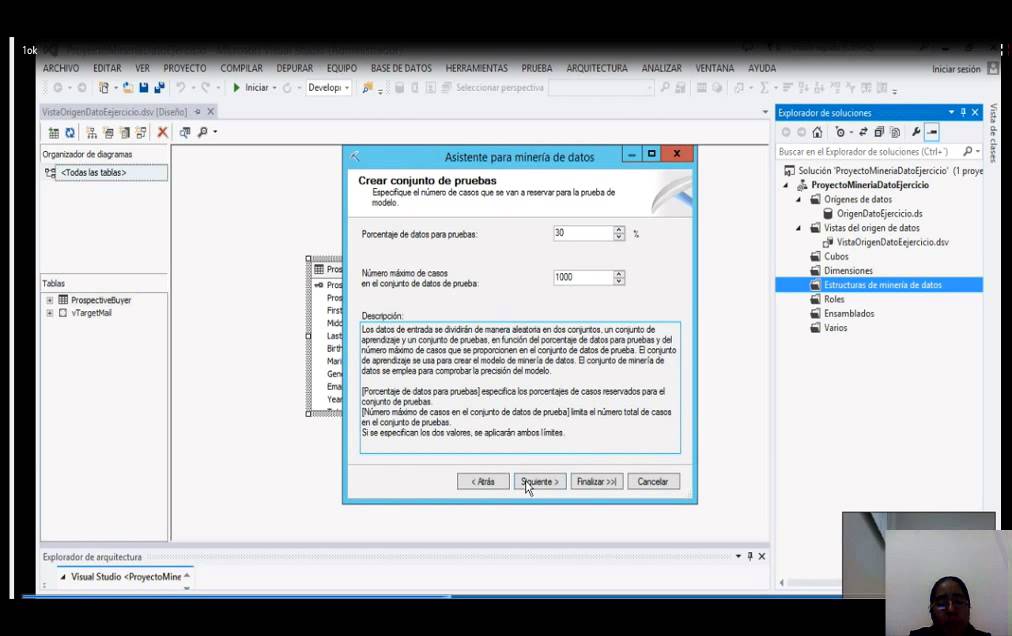Open the BASE DE DATOS menu
Image resolution: width=1012 pixels, height=636 pixels.
(x=401, y=68)
